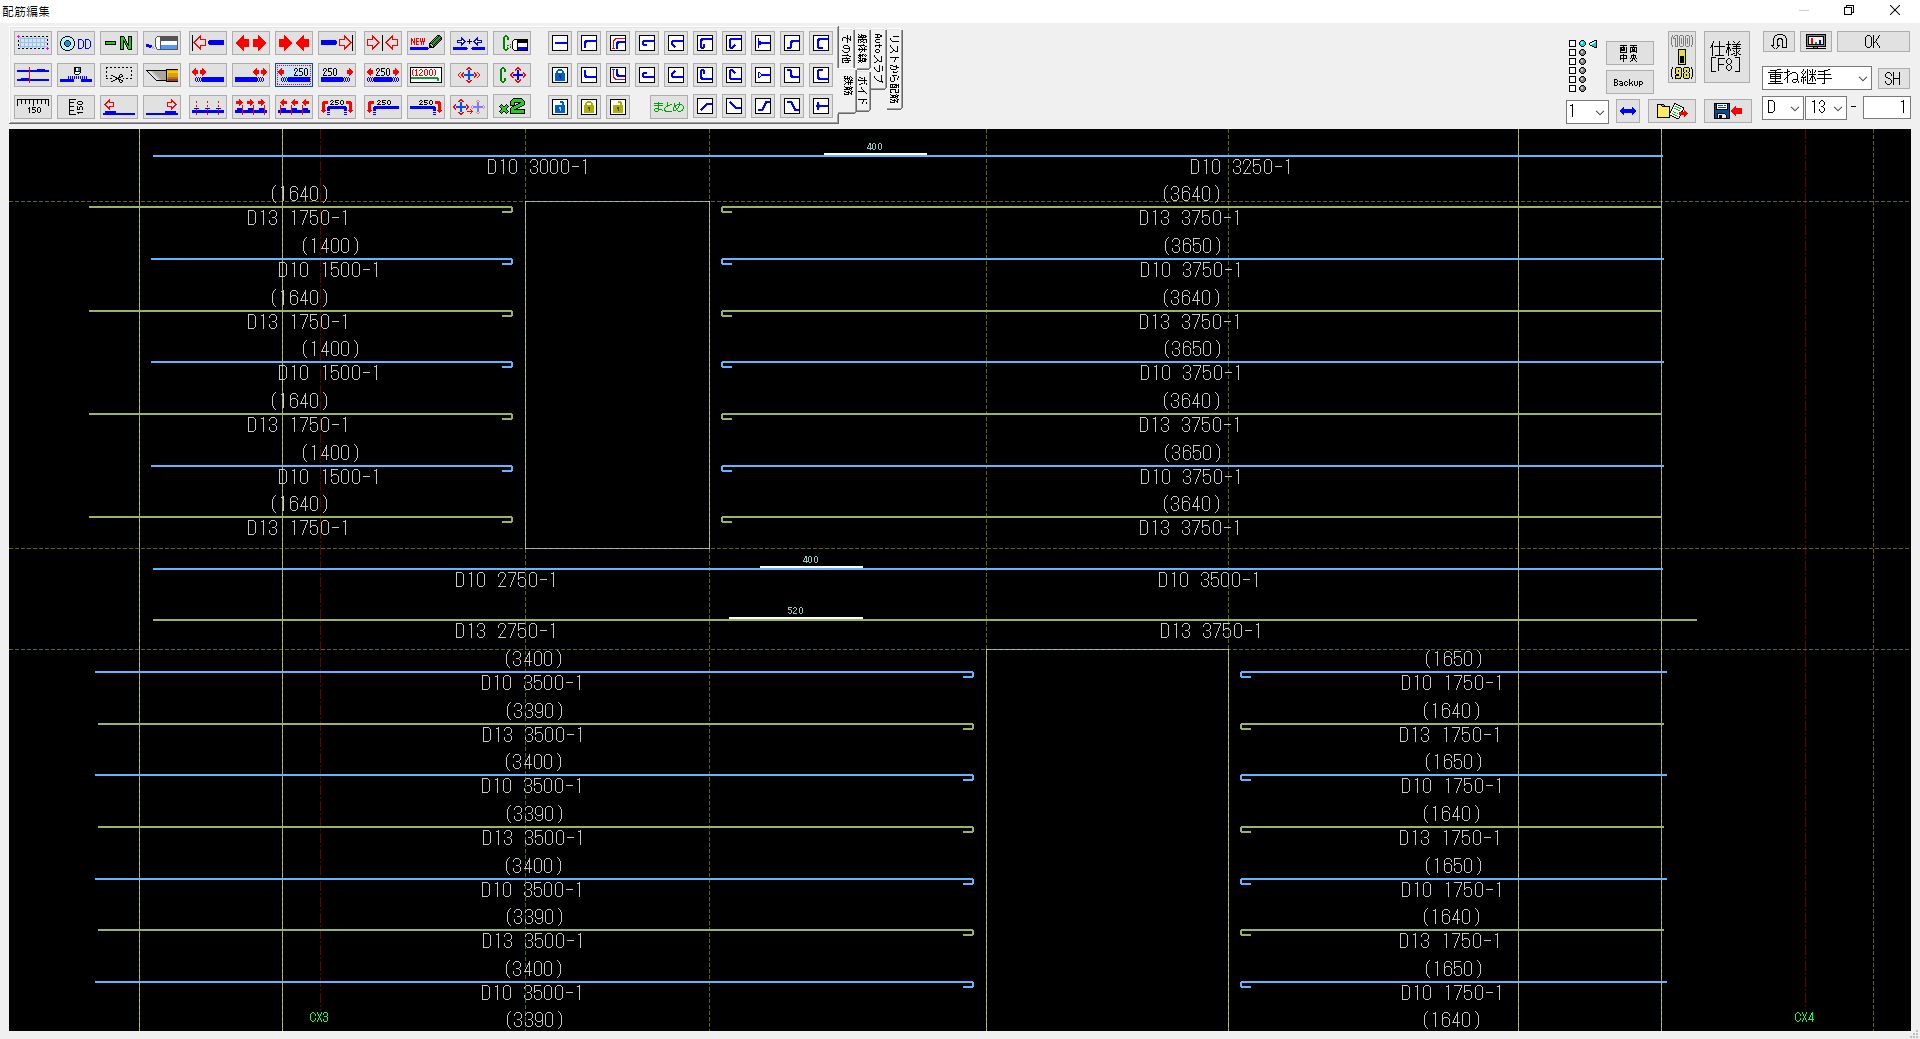Select the scissors cut-region tool

point(119,75)
